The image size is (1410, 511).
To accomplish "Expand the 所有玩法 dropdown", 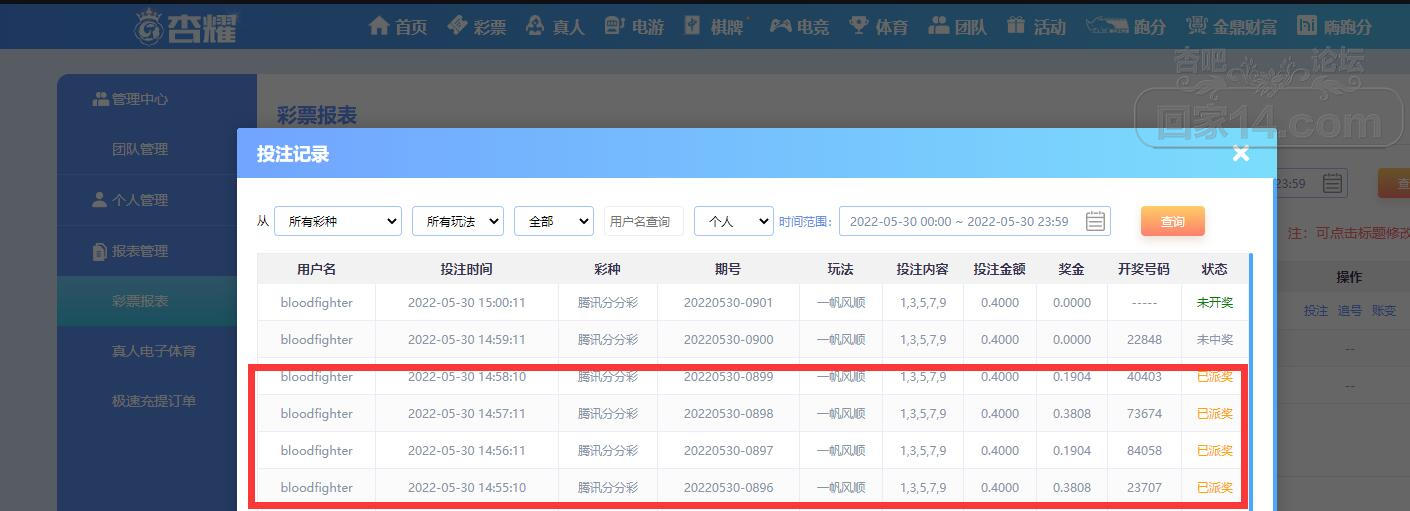I will [x=458, y=221].
